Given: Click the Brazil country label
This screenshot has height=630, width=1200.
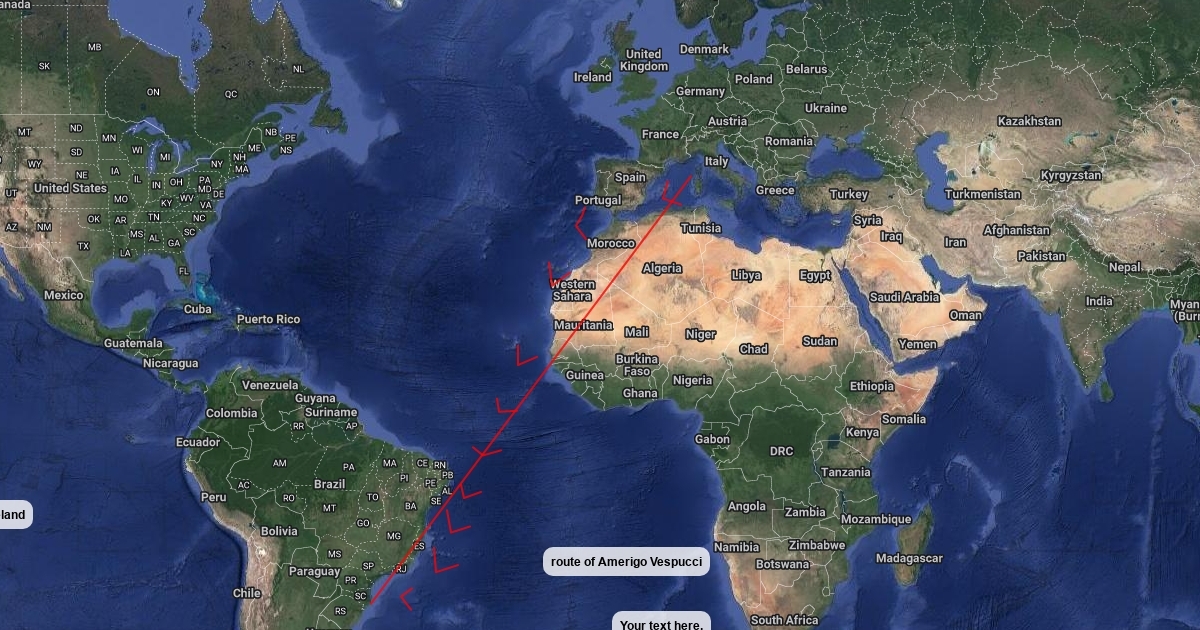Looking at the screenshot, I should [330, 484].
